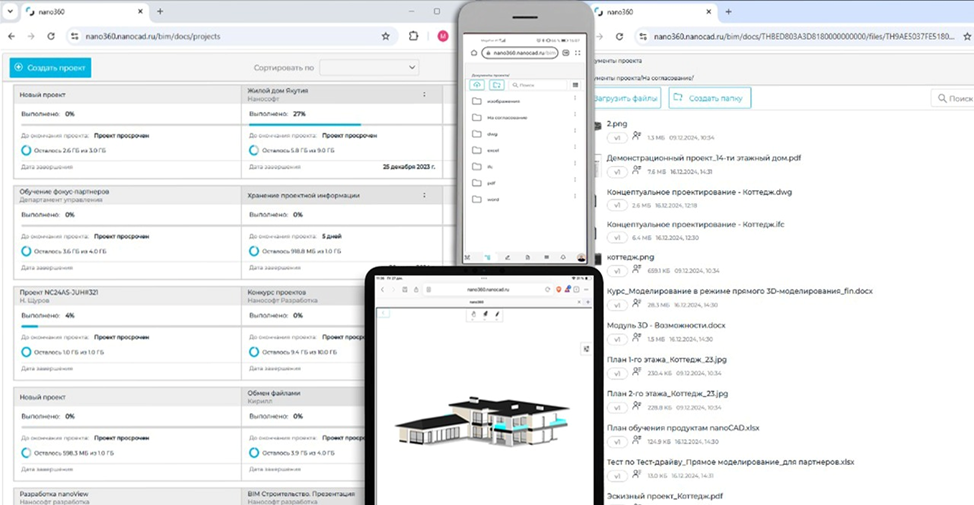Open version v1 badge of 'Демонстрационный проект' pdf
Viewport: 974px width, 505px height.
tap(617, 171)
